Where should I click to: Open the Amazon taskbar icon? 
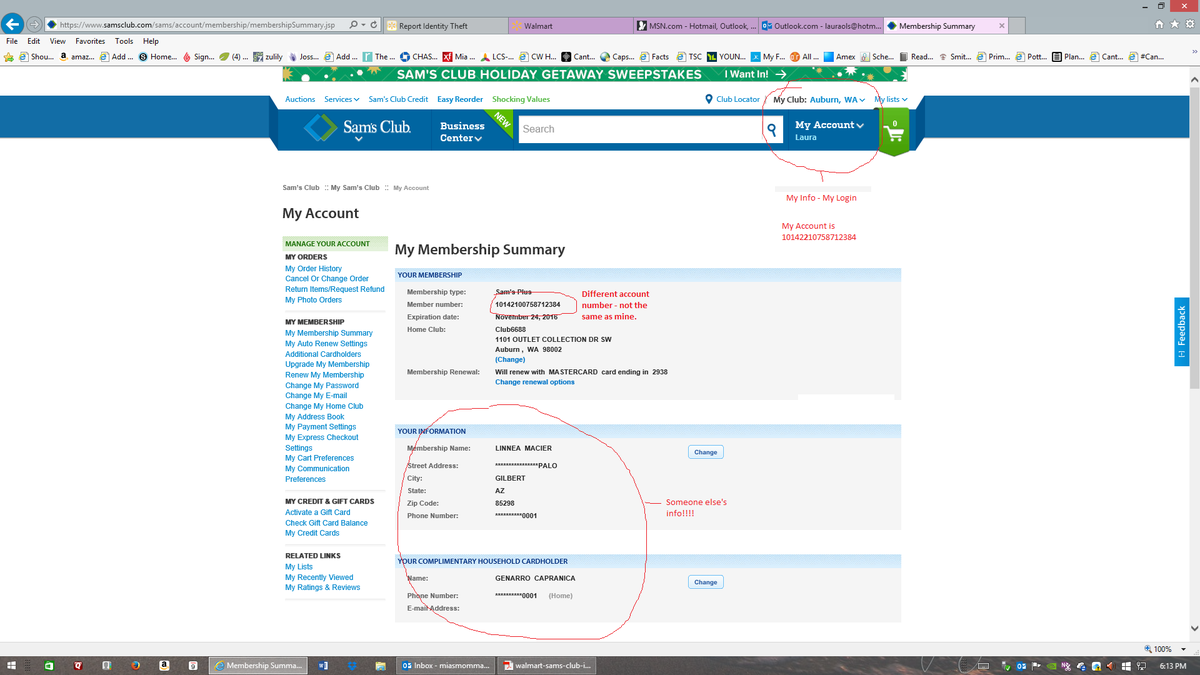(163, 665)
